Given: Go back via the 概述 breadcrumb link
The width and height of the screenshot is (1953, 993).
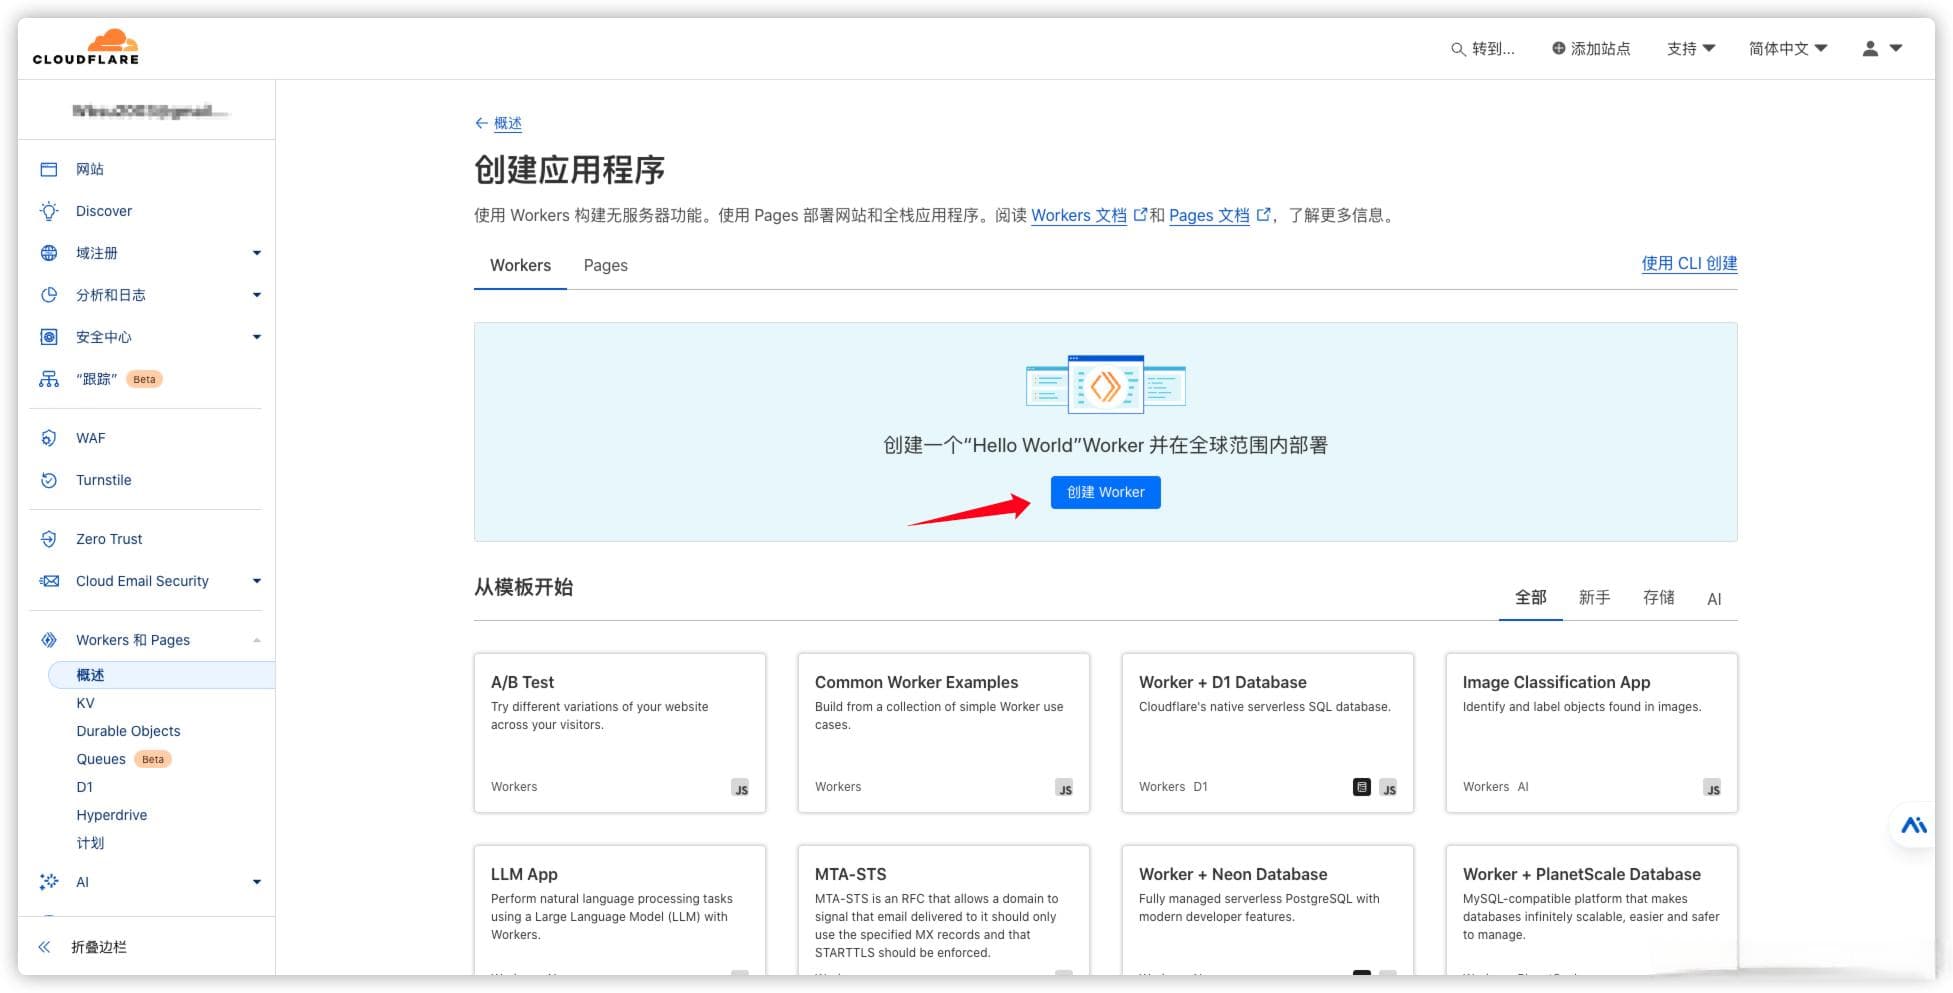Looking at the screenshot, I should [508, 123].
